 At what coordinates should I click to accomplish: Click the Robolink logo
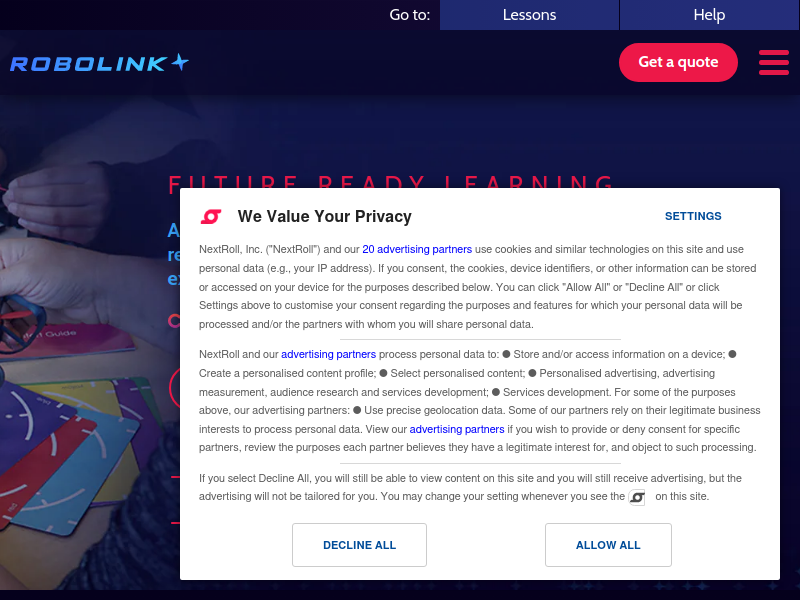click(x=99, y=62)
